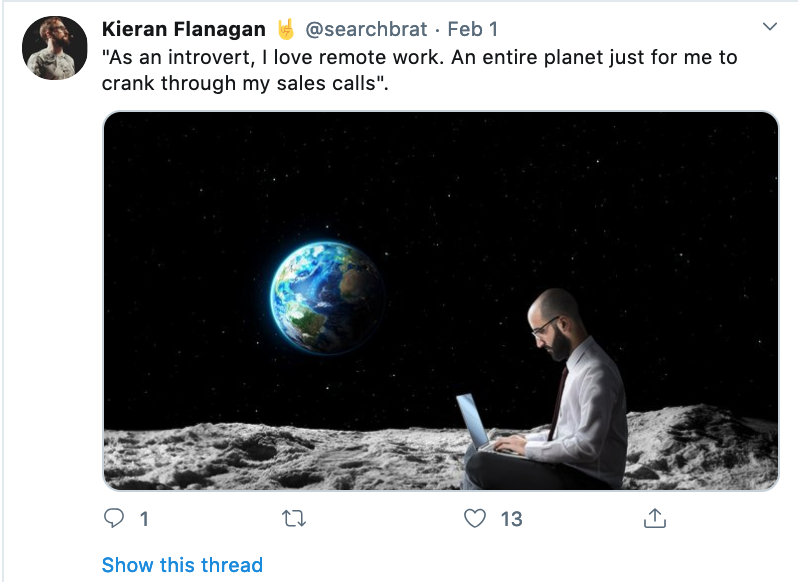Click the reply count of 1

coord(144,519)
